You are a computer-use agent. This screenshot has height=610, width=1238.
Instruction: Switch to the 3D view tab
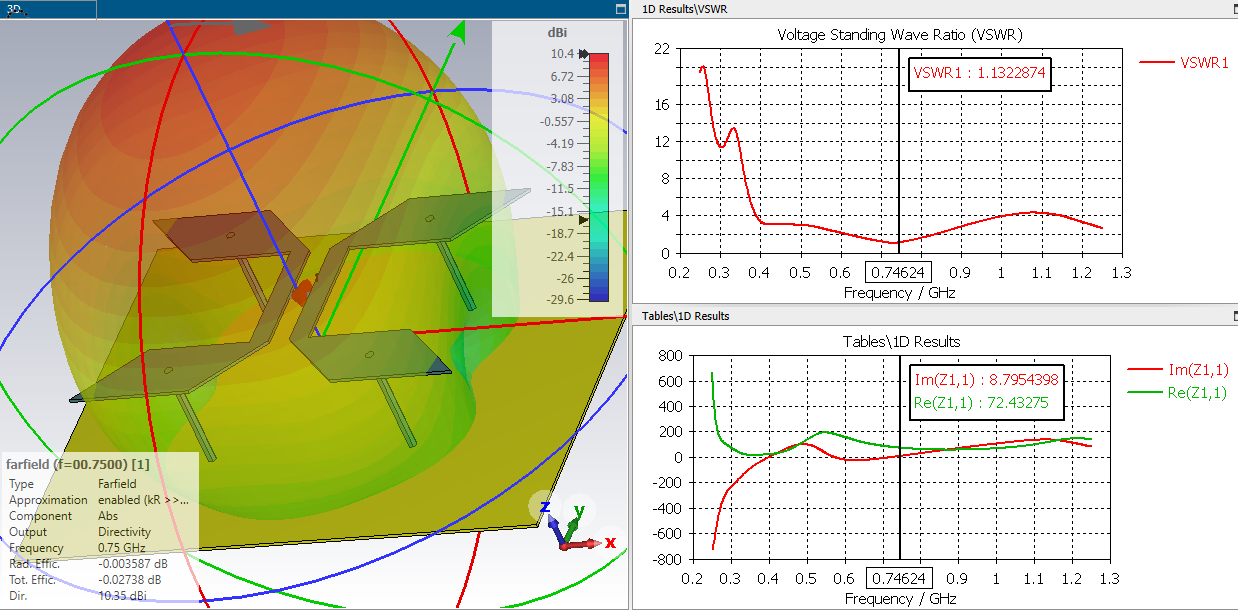coord(48,9)
